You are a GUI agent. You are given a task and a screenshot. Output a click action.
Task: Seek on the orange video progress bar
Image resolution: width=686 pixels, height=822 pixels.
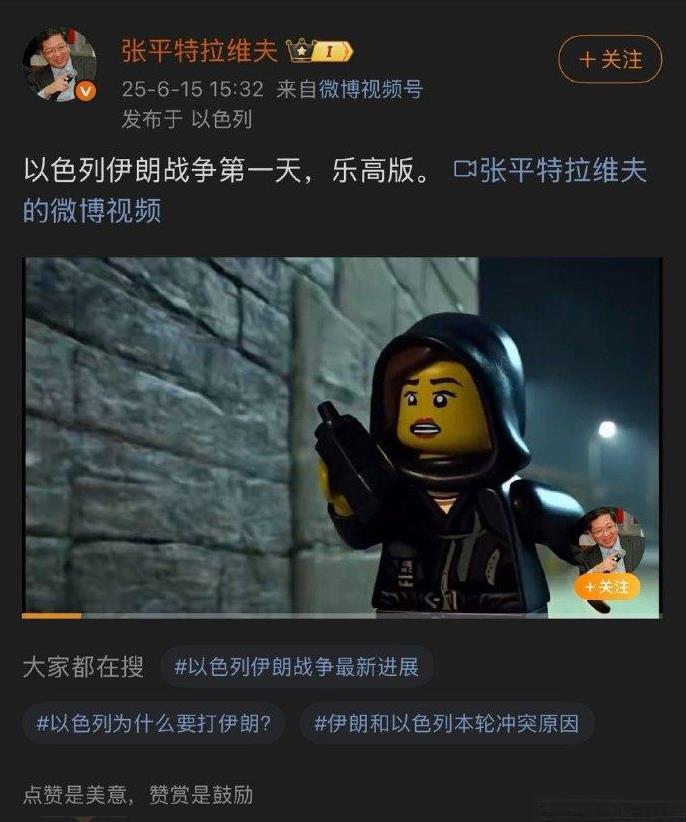pos(342,616)
